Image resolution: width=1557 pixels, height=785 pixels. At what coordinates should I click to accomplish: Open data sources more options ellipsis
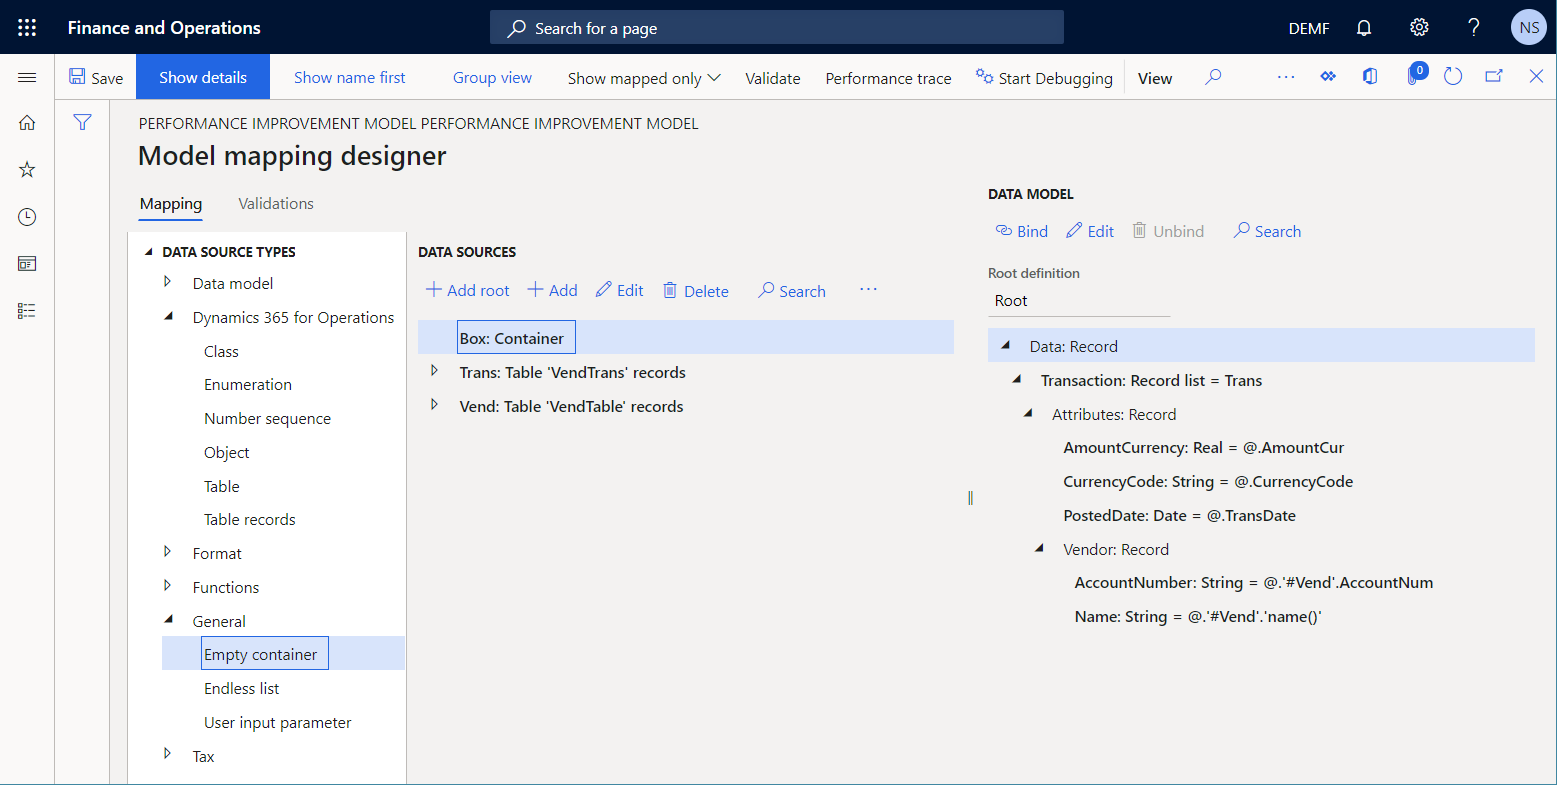coord(868,290)
